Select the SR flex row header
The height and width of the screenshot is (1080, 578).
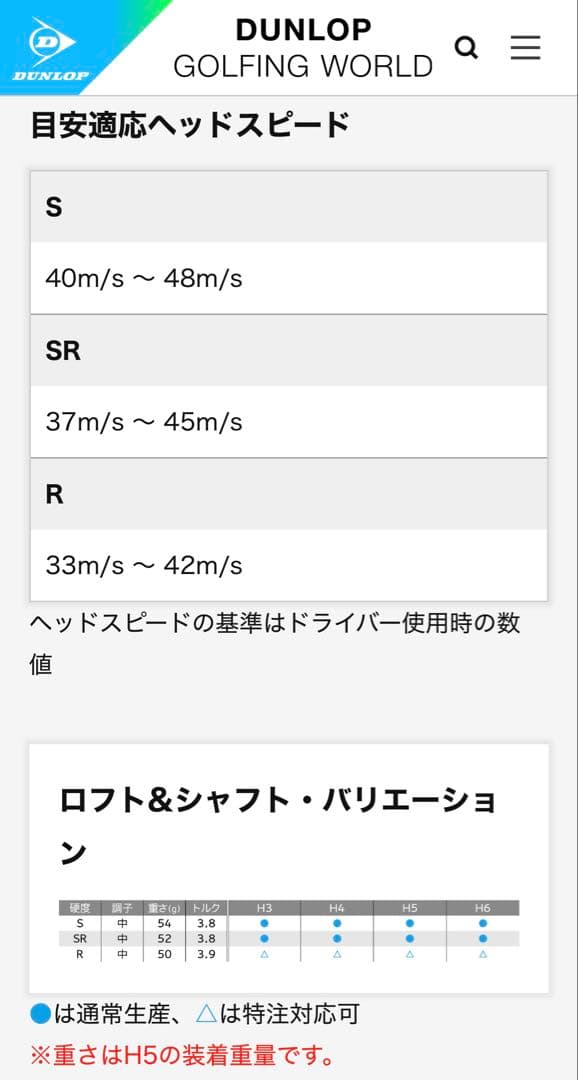[78, 939]
